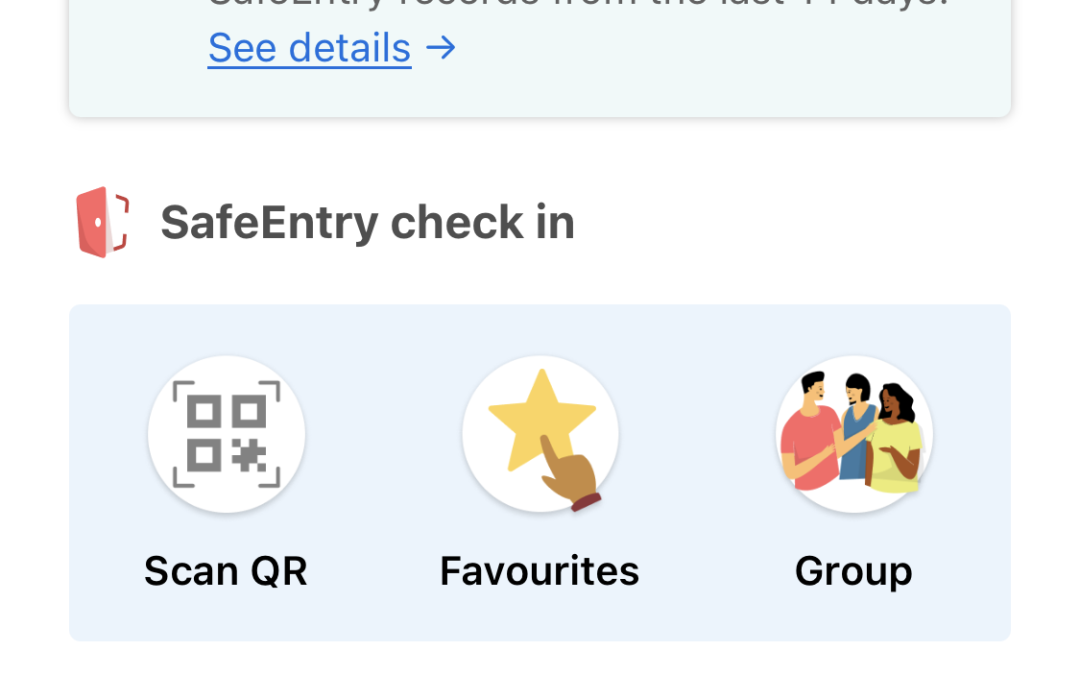Choose the Group text label

pos(854,571)
